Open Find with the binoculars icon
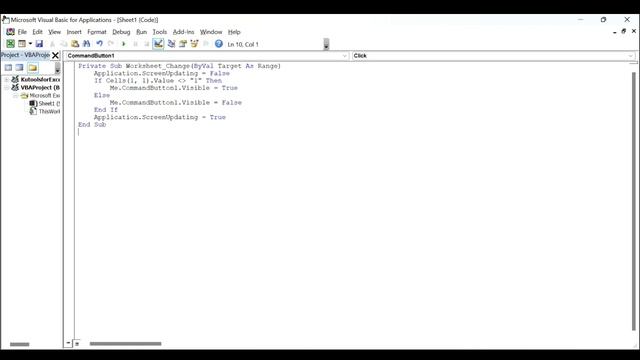Screen dimensions: 640x360 (x=87, y=44)
